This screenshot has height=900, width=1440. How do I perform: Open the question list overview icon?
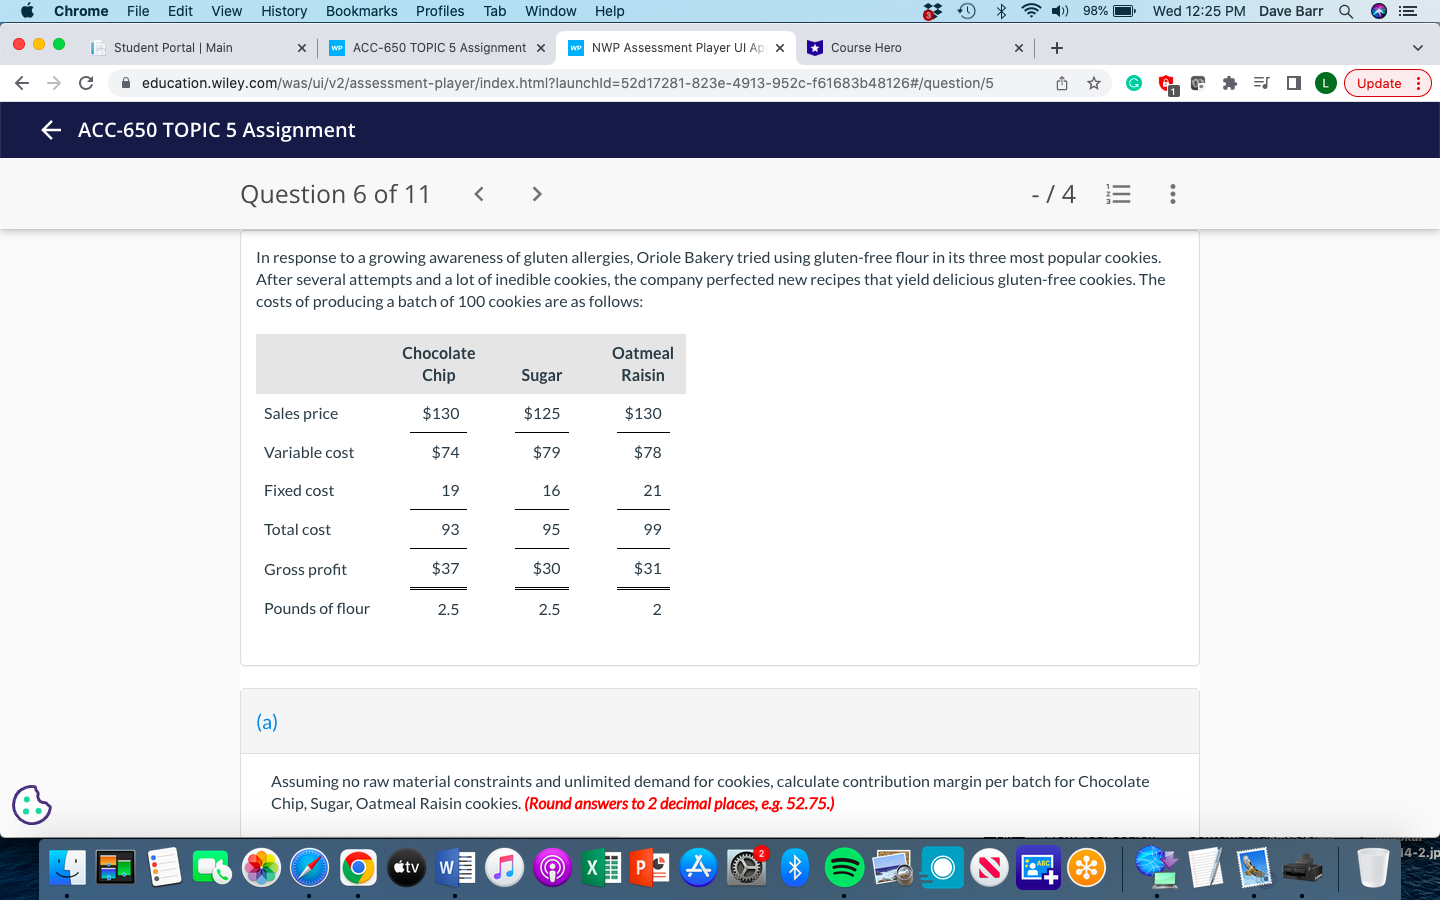coord(1118,194)
